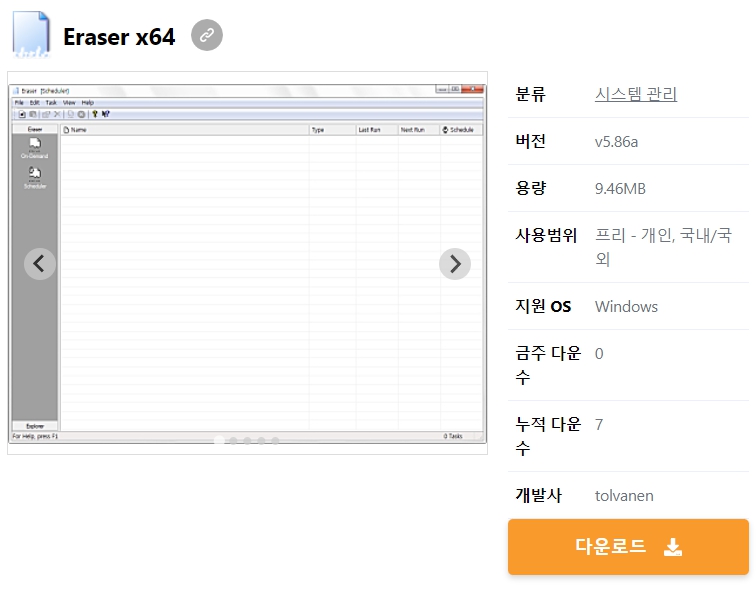Click the 누적 다운수 label

[x=548, y=436]
